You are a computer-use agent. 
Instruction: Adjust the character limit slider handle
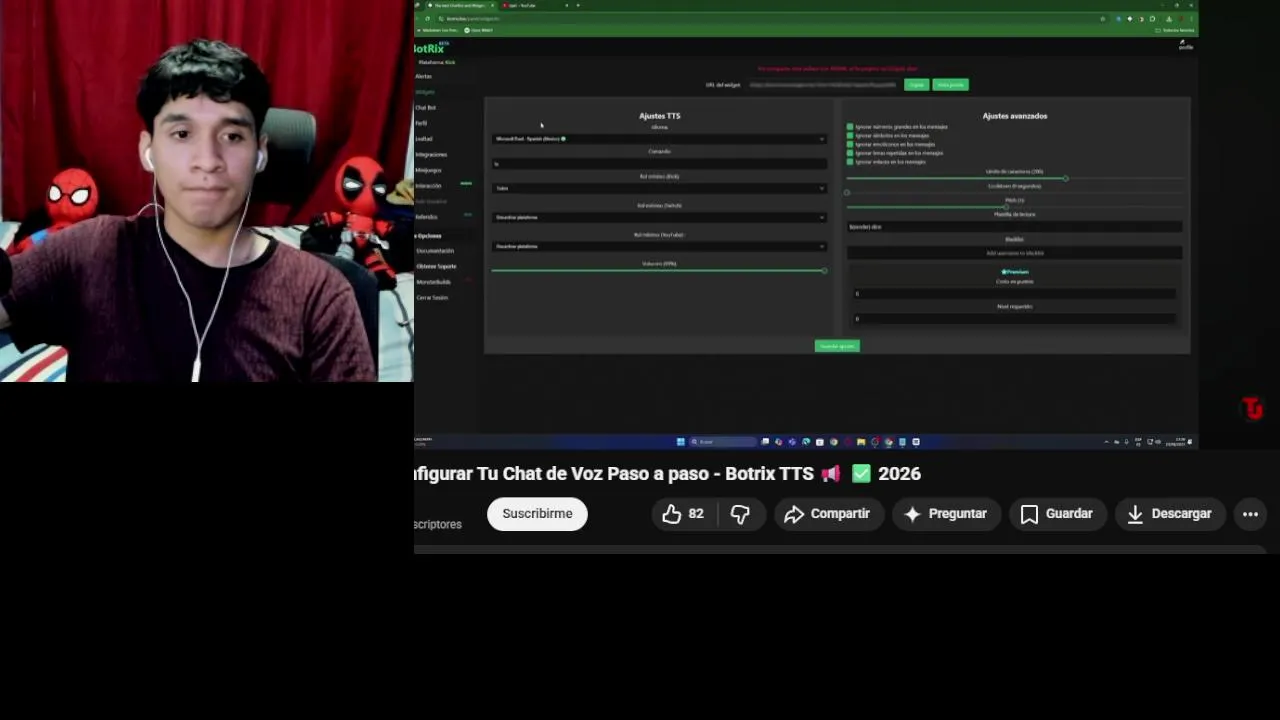[x=1065, y=178]
